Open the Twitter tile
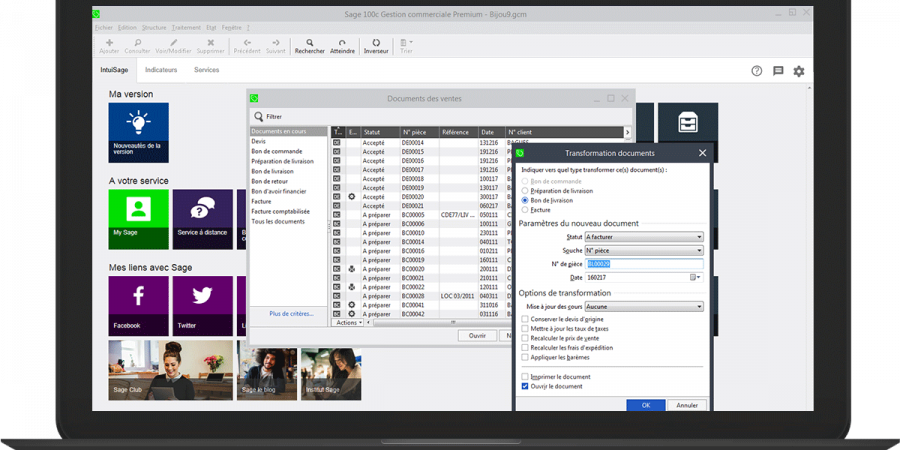This screenshot has height=450, width=900. pyautogui.click(x=203, y=306)
